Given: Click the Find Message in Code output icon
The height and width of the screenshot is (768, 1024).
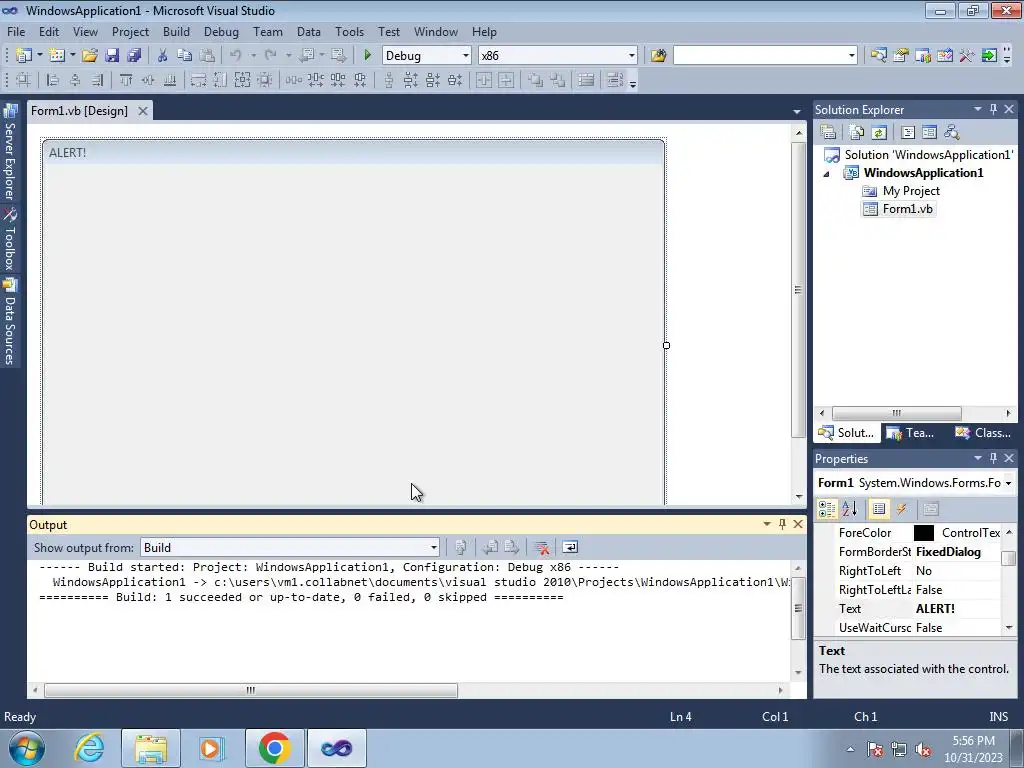Looking at the screenshot, I should pyautogui.click(x=460, y=547).
